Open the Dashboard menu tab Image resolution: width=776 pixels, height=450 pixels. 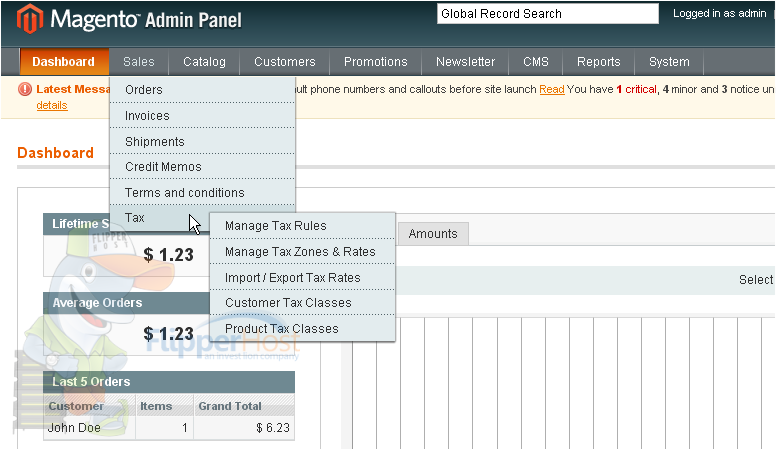(x=64, y=62)
